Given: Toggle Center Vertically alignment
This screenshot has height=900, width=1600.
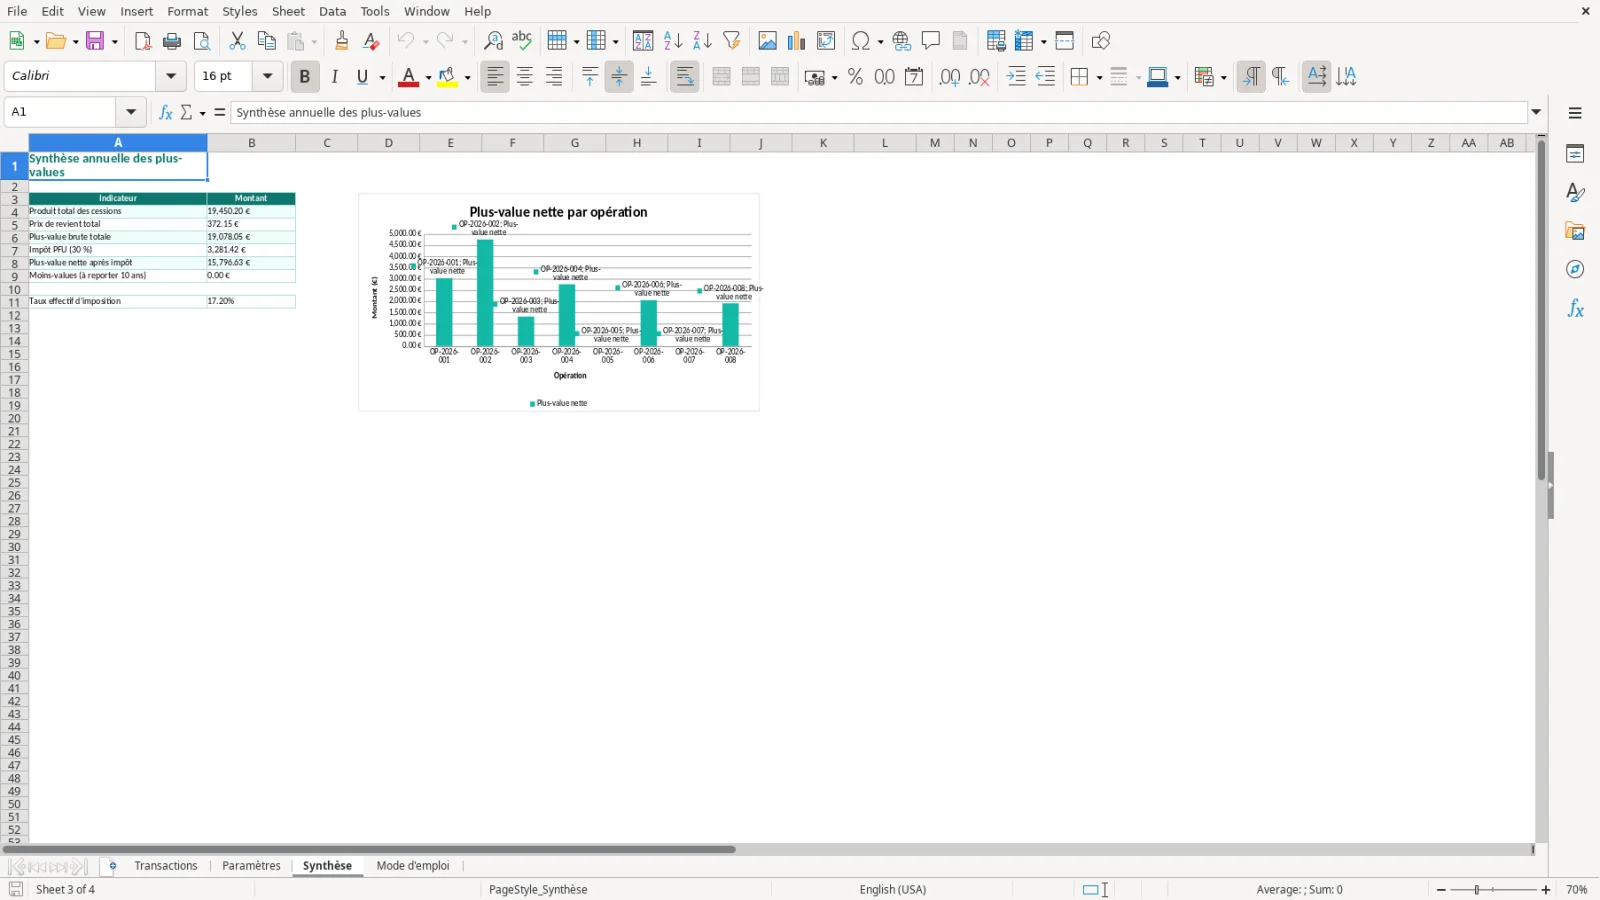Looking at the screenshot, I should coord(619,77).
